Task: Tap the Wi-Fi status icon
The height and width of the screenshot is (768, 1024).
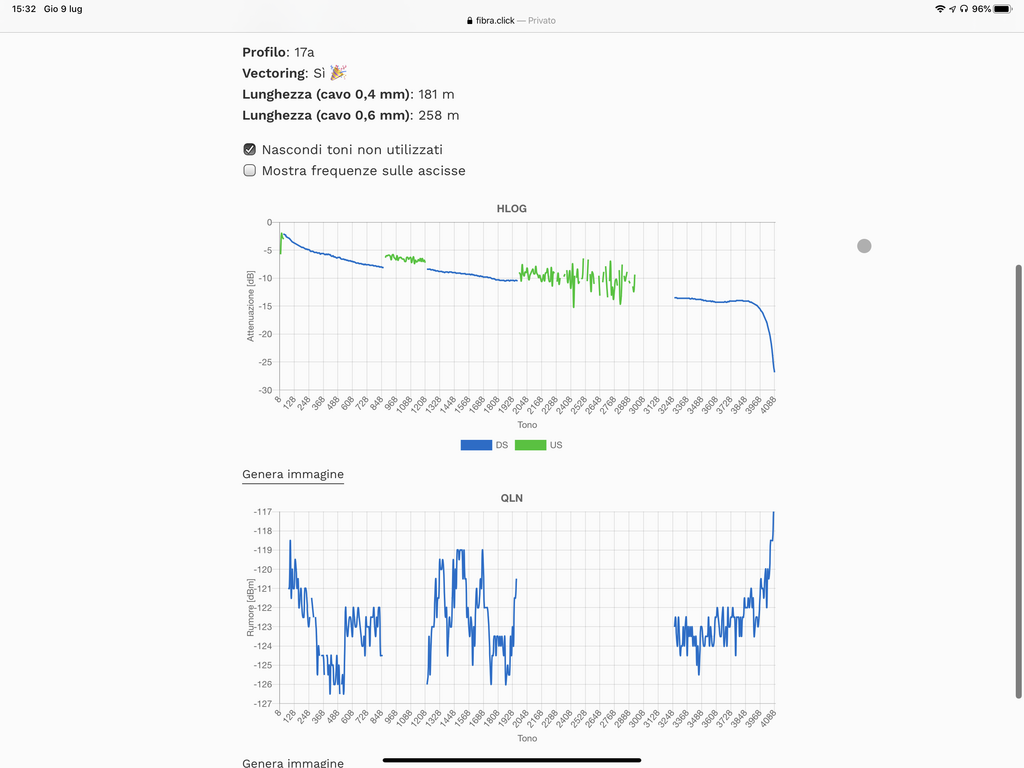Action: pyautogui.click(x=940, y=8)
